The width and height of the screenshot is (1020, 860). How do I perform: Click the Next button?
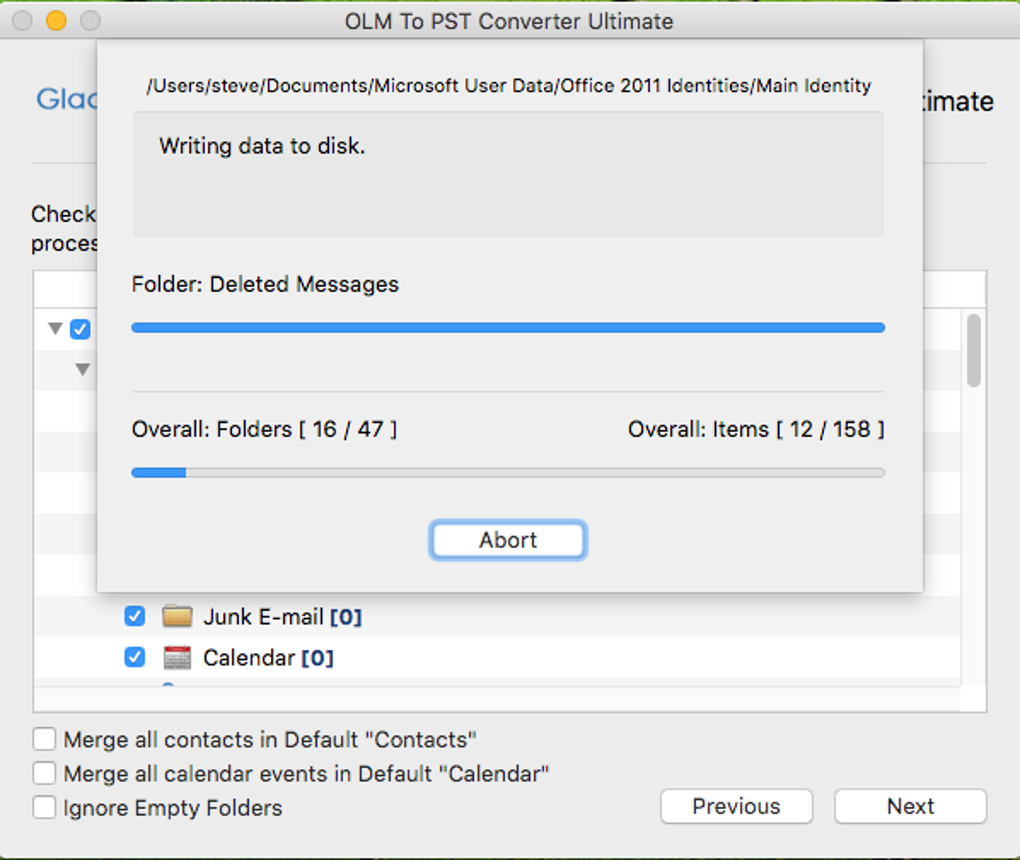pos(910,806)
